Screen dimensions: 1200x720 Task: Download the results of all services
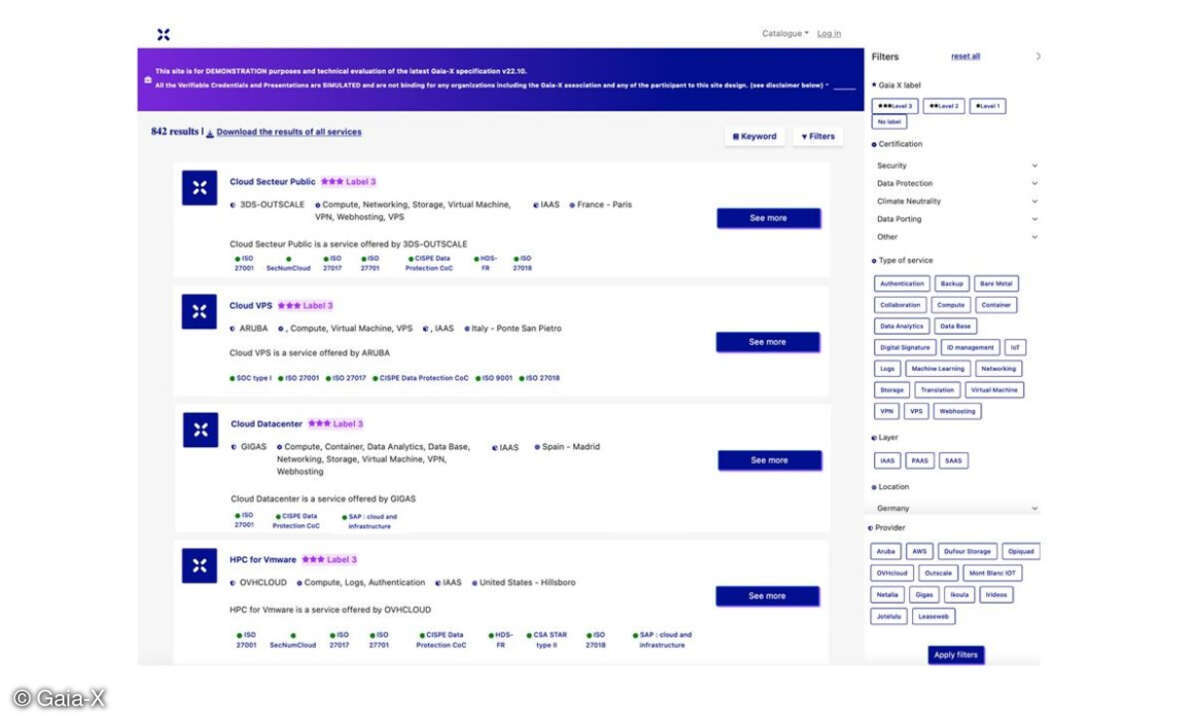pyautogui.click(x=289, y=132)
